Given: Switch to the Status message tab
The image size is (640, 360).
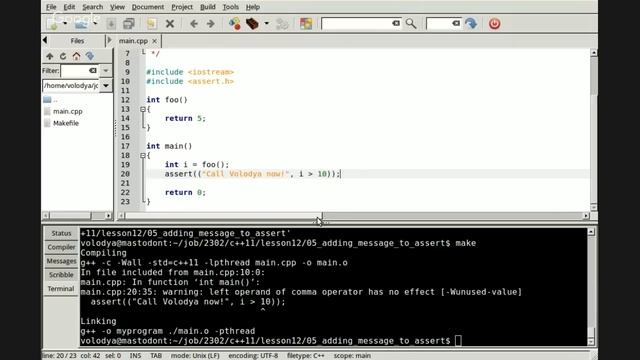Looking at the screenshot, I should click(x=61, y=233).
